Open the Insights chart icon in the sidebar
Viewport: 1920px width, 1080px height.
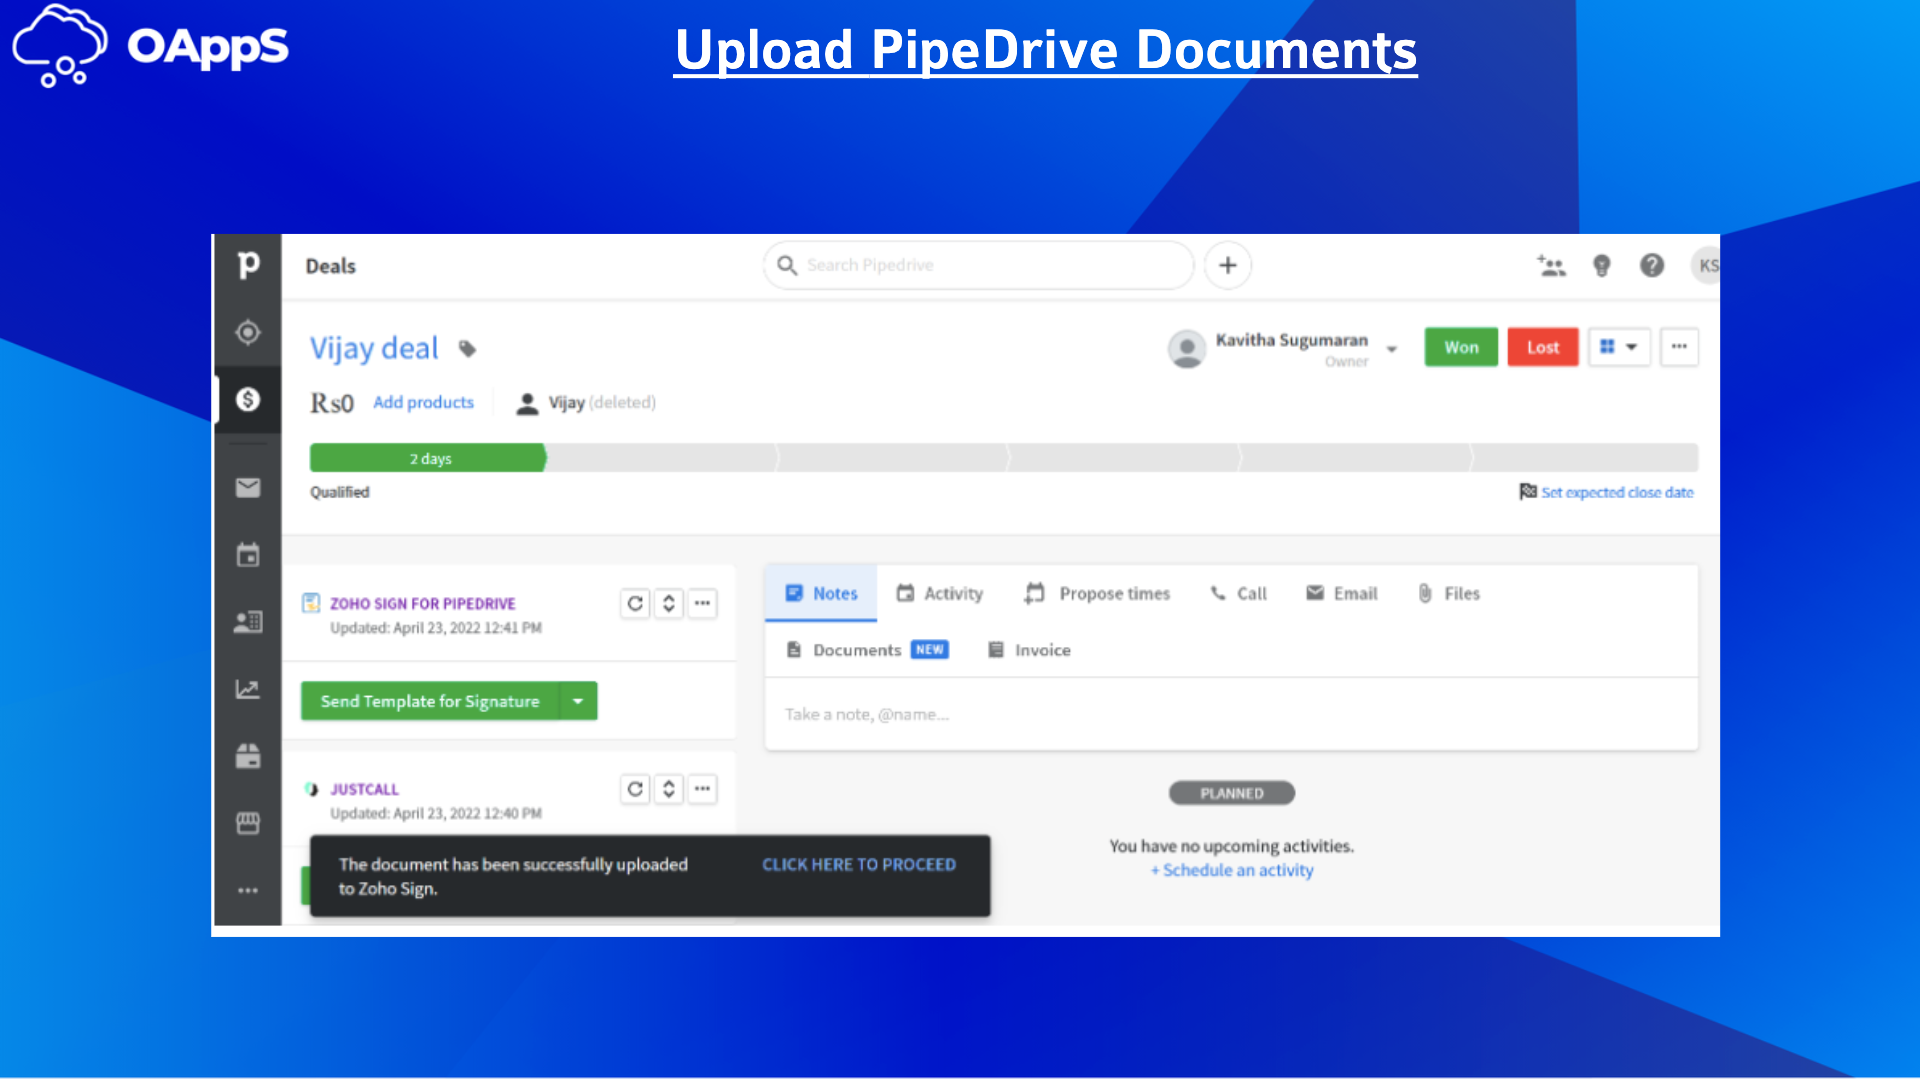248,689
